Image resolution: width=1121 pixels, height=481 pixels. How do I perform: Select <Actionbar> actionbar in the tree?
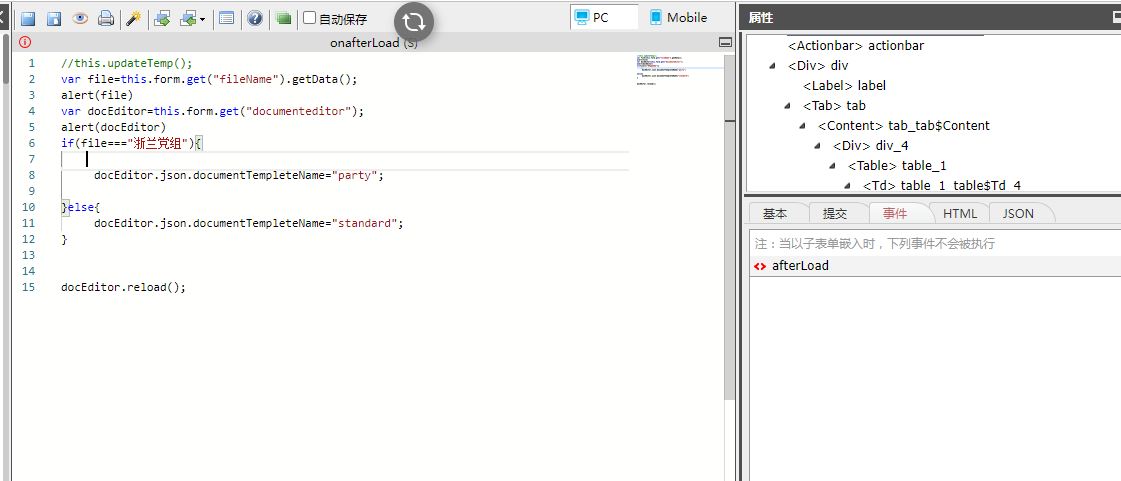[x=856, y=46]
